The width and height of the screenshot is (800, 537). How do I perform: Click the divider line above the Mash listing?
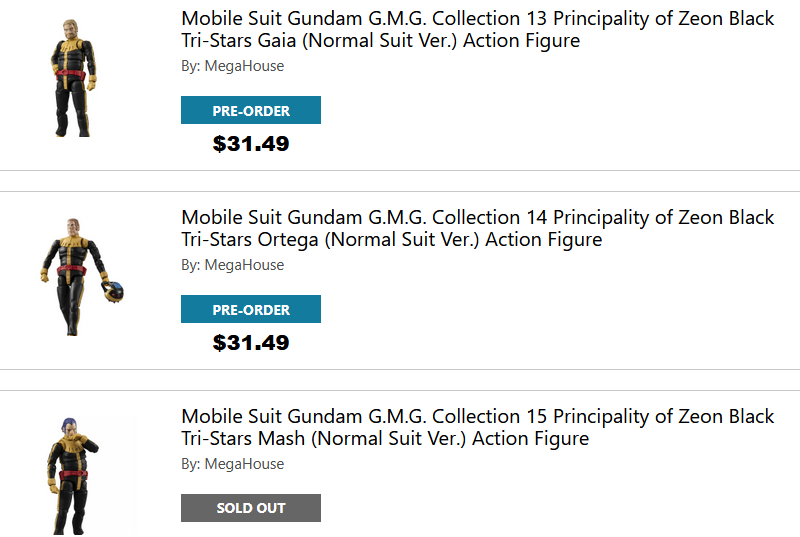pyautogui.click(x=400, y=390)
